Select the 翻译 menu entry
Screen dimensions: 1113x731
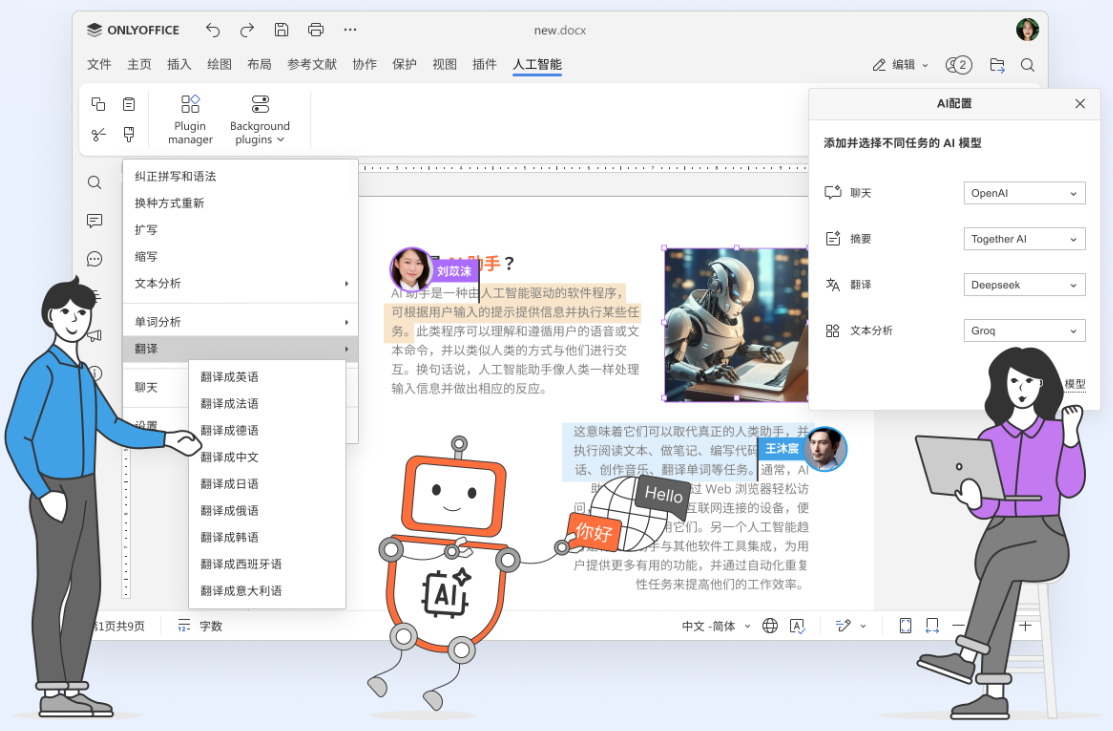240,348
